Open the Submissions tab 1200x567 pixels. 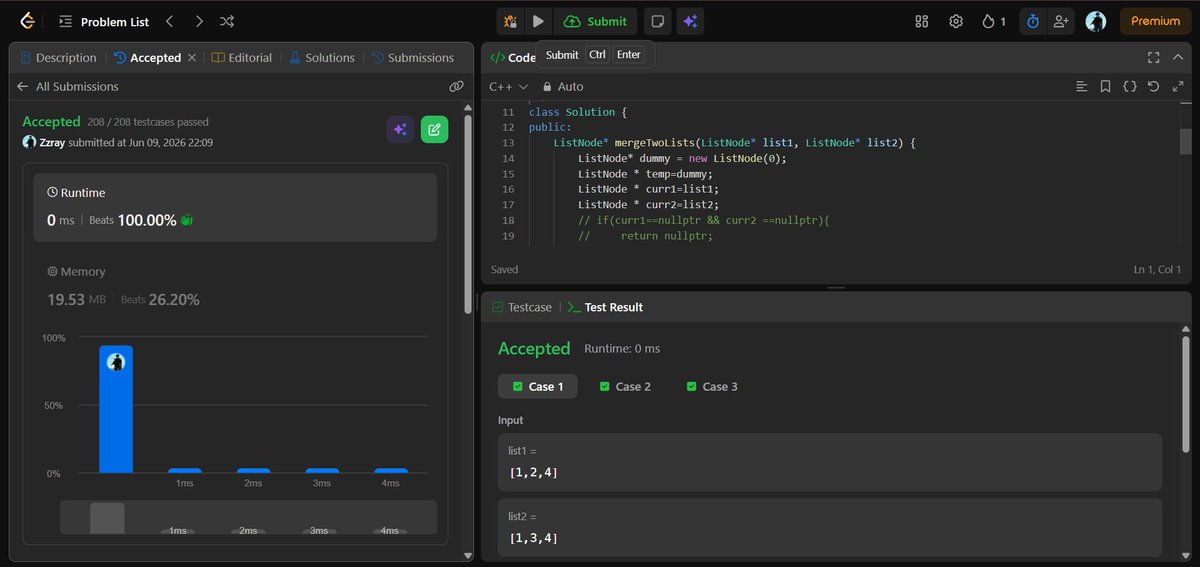[x=412, y=58]
